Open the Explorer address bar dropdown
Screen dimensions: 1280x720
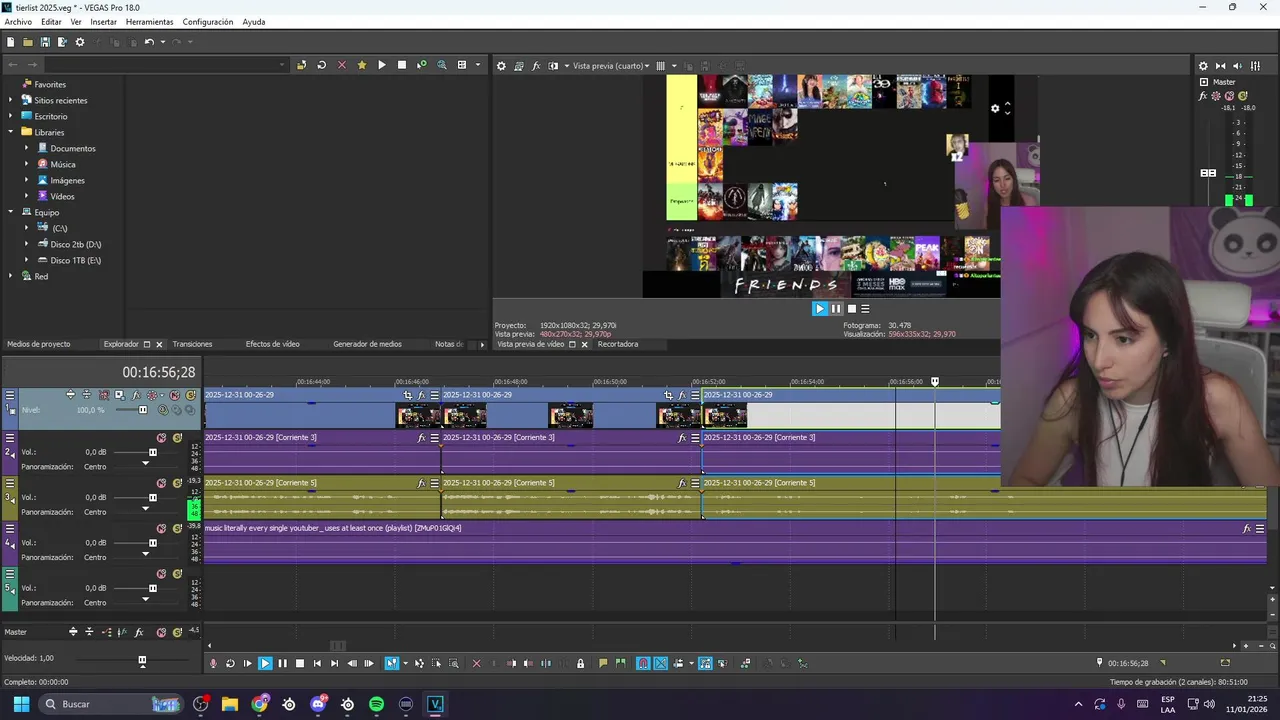point(282,65)
